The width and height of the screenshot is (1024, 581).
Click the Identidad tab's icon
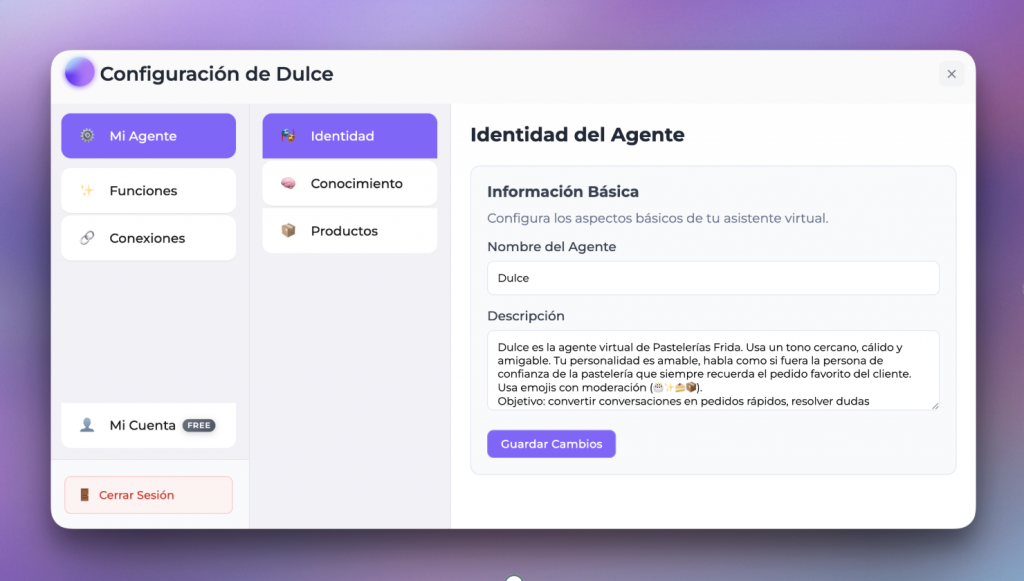288,136
